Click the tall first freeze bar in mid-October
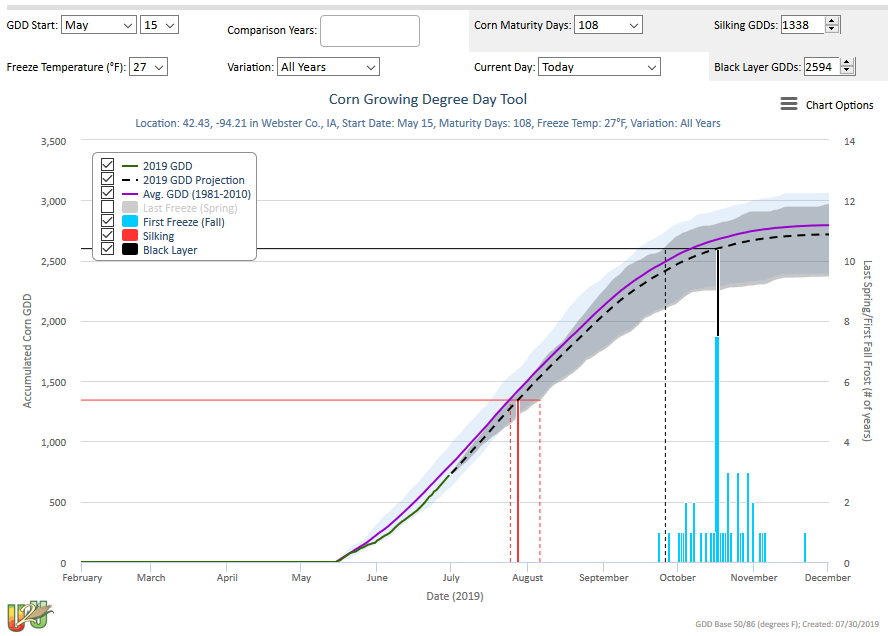Screen dimensions: 888x636 coord(717,450)
